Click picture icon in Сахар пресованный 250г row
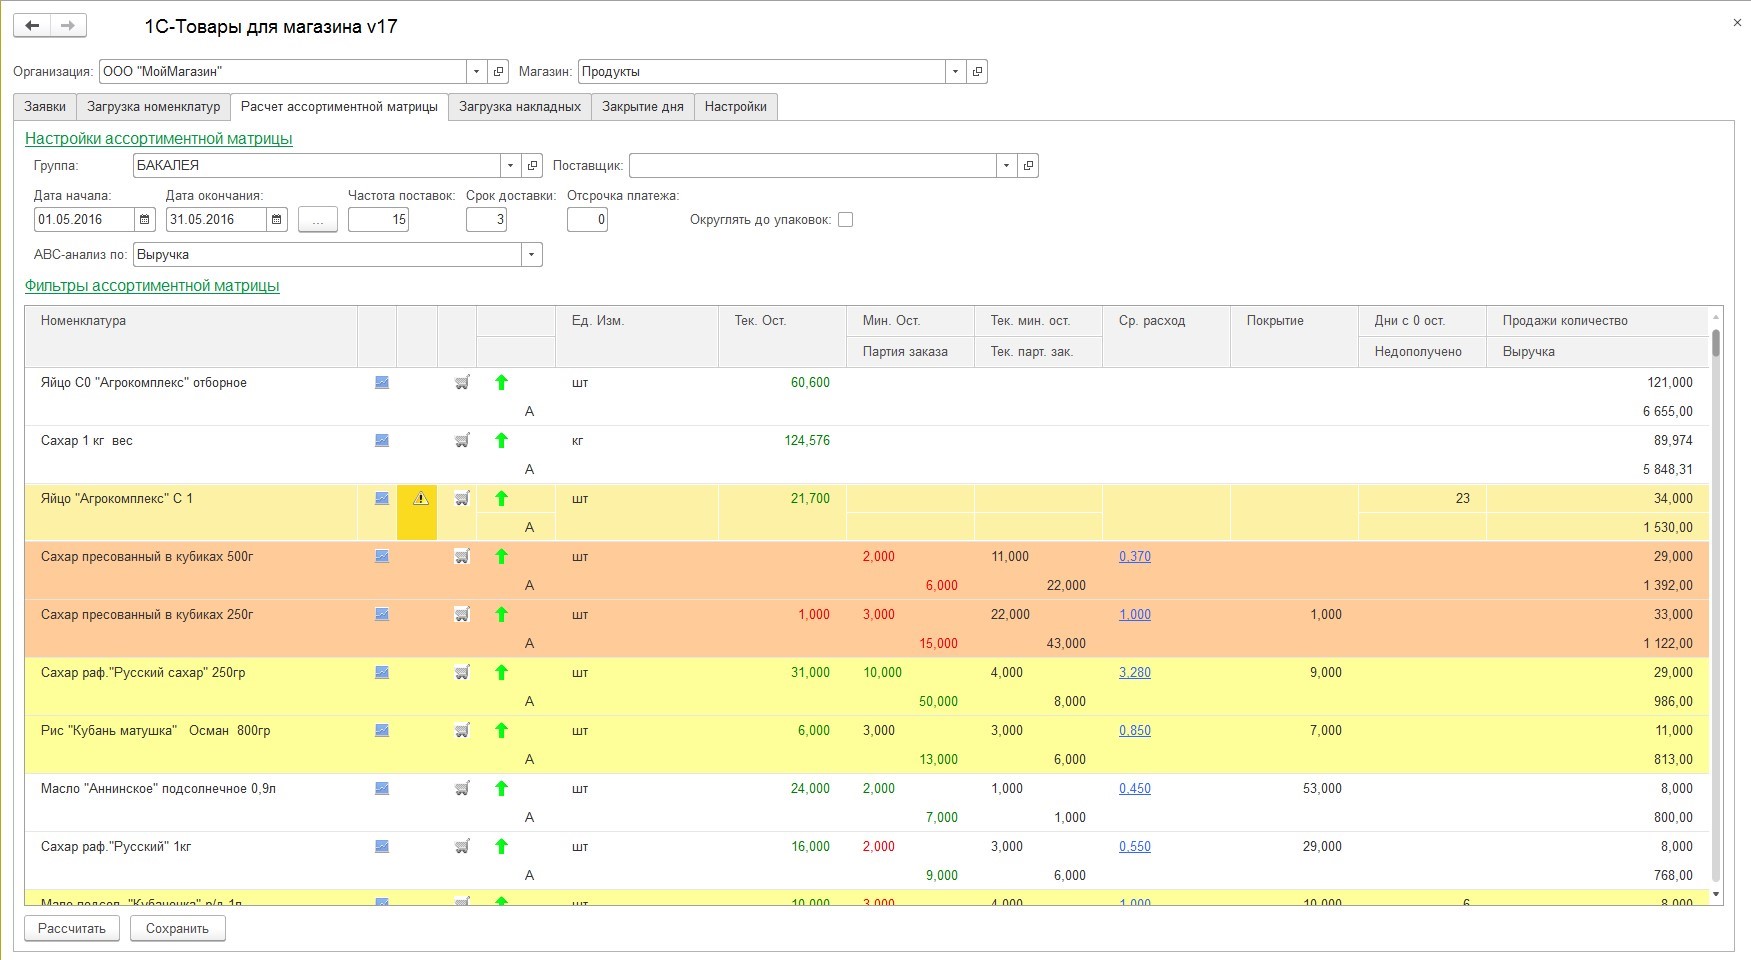The image size is (1751, 960). pyautogui.click(x=382, y=614)
